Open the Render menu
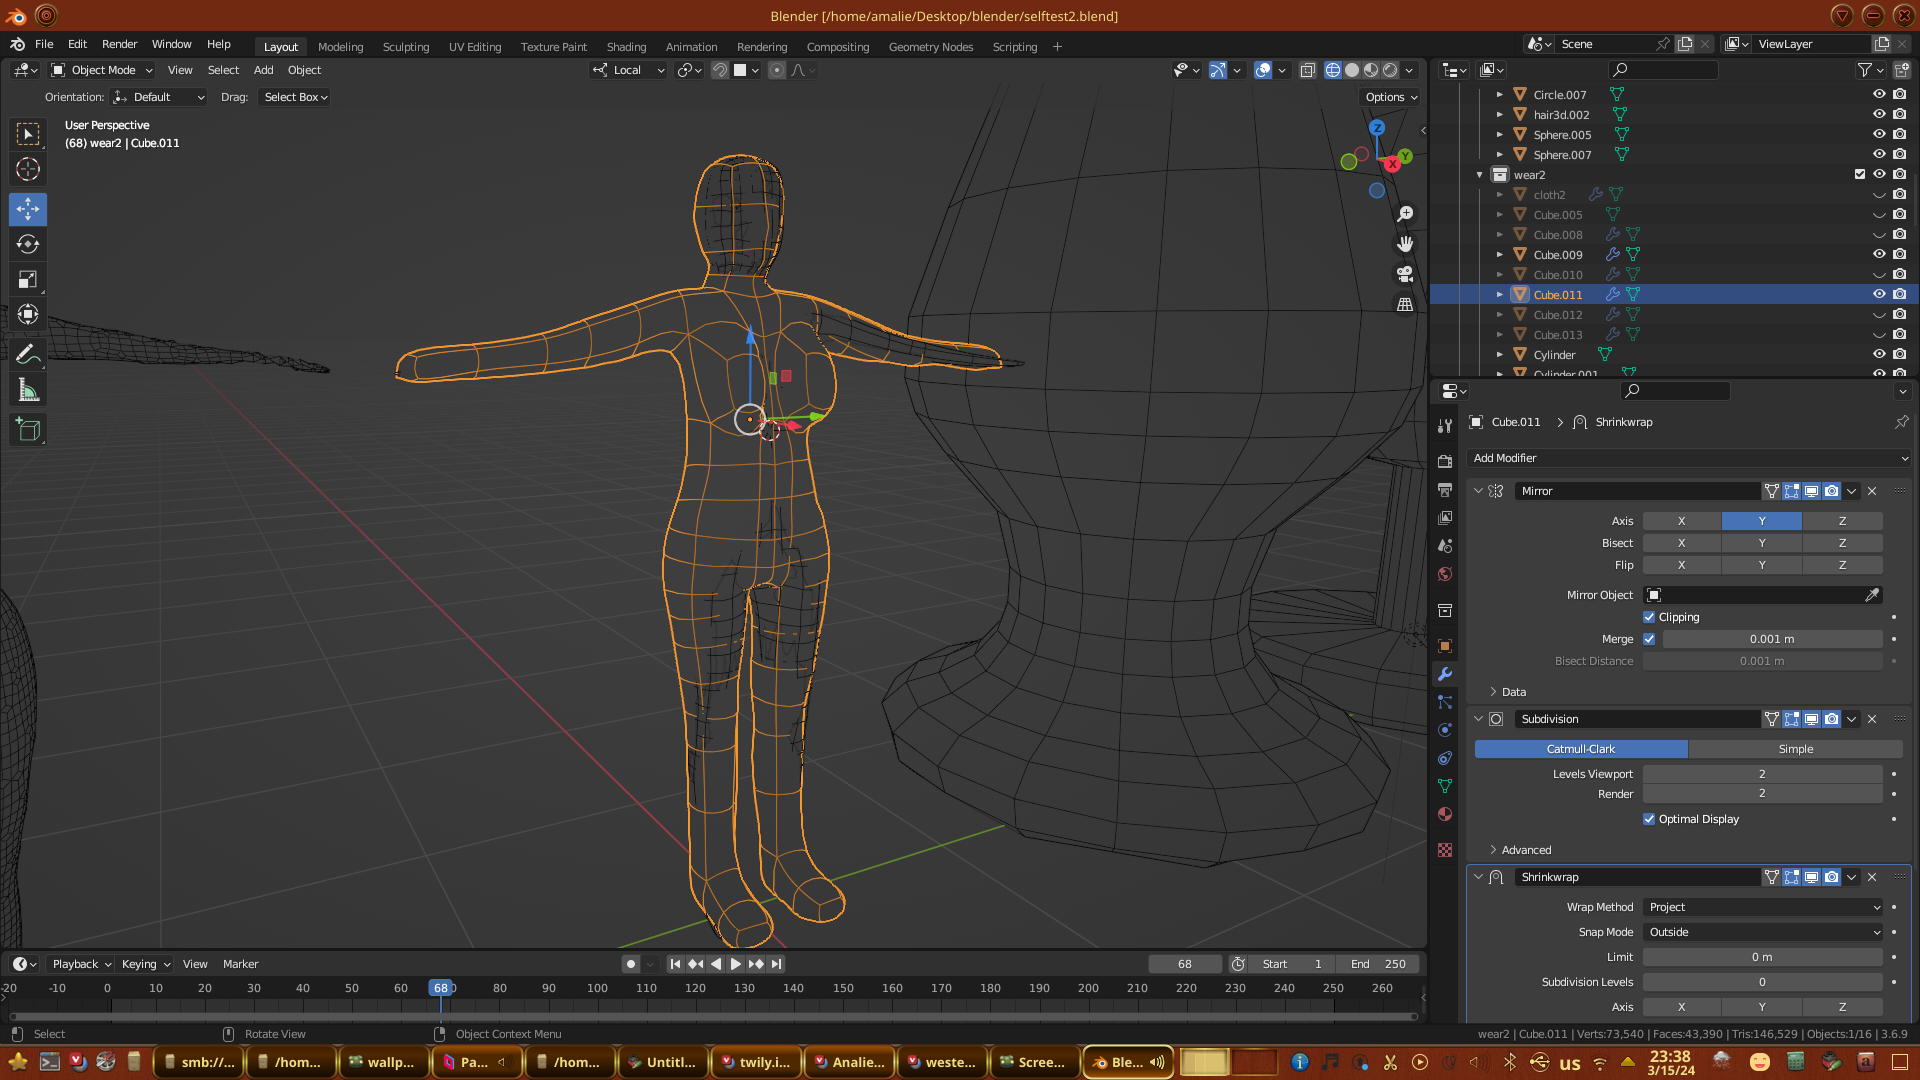This screenshot has height=1080, width=1920. (x=119, y=44)
